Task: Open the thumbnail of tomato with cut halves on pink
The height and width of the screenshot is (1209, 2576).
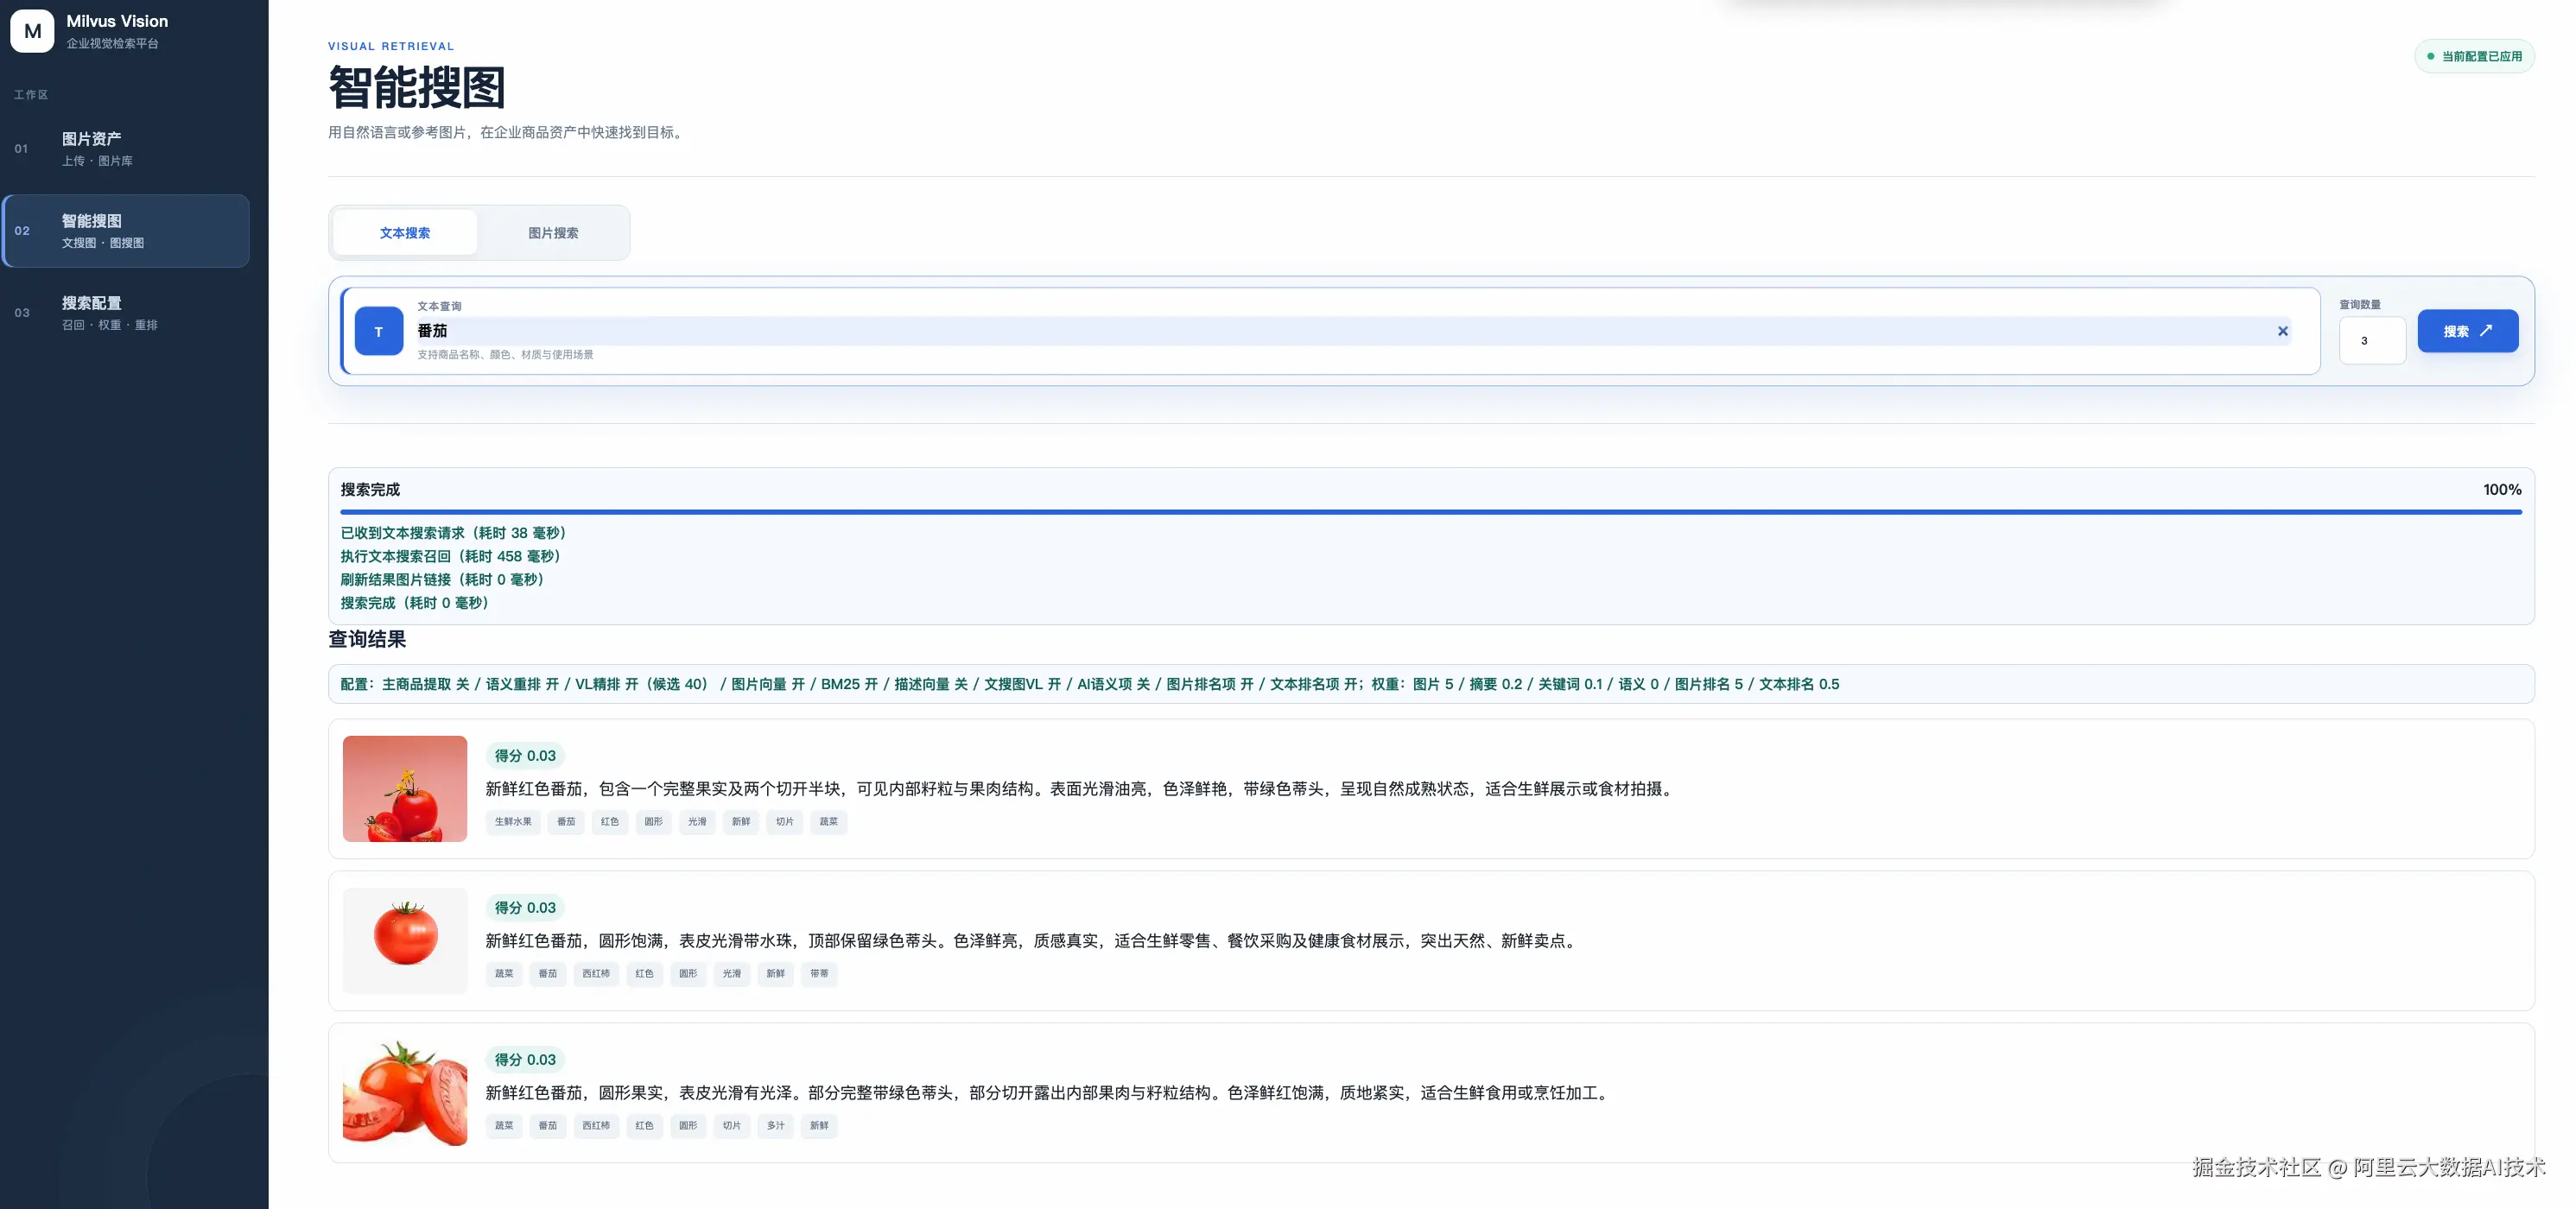Action: pos(405,788)
